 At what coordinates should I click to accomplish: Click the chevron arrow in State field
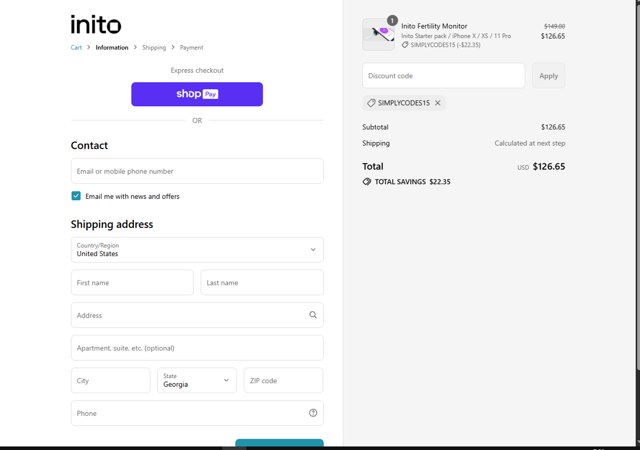(x=226, y=380)
